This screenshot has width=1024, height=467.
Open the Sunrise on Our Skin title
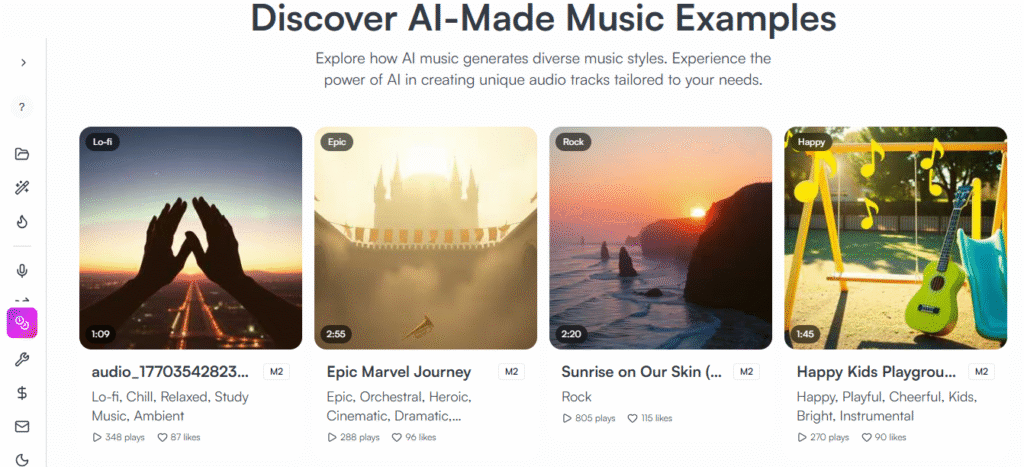coord(642,372)
